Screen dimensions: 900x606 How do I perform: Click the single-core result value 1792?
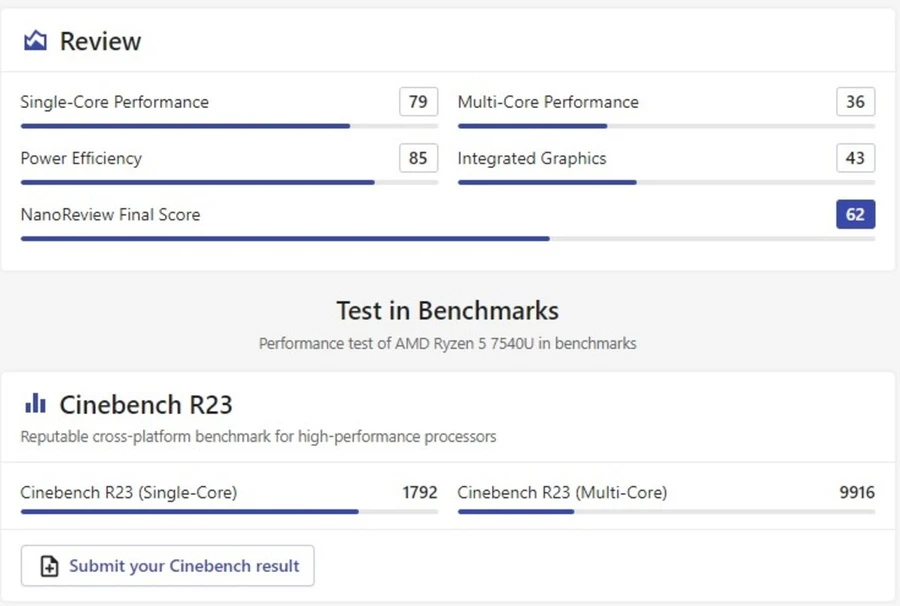pyautogui.click(x=420, y=492)
